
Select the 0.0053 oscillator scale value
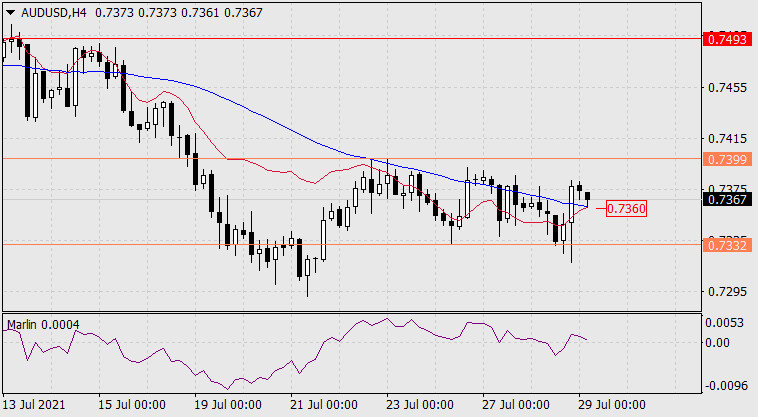724,323
